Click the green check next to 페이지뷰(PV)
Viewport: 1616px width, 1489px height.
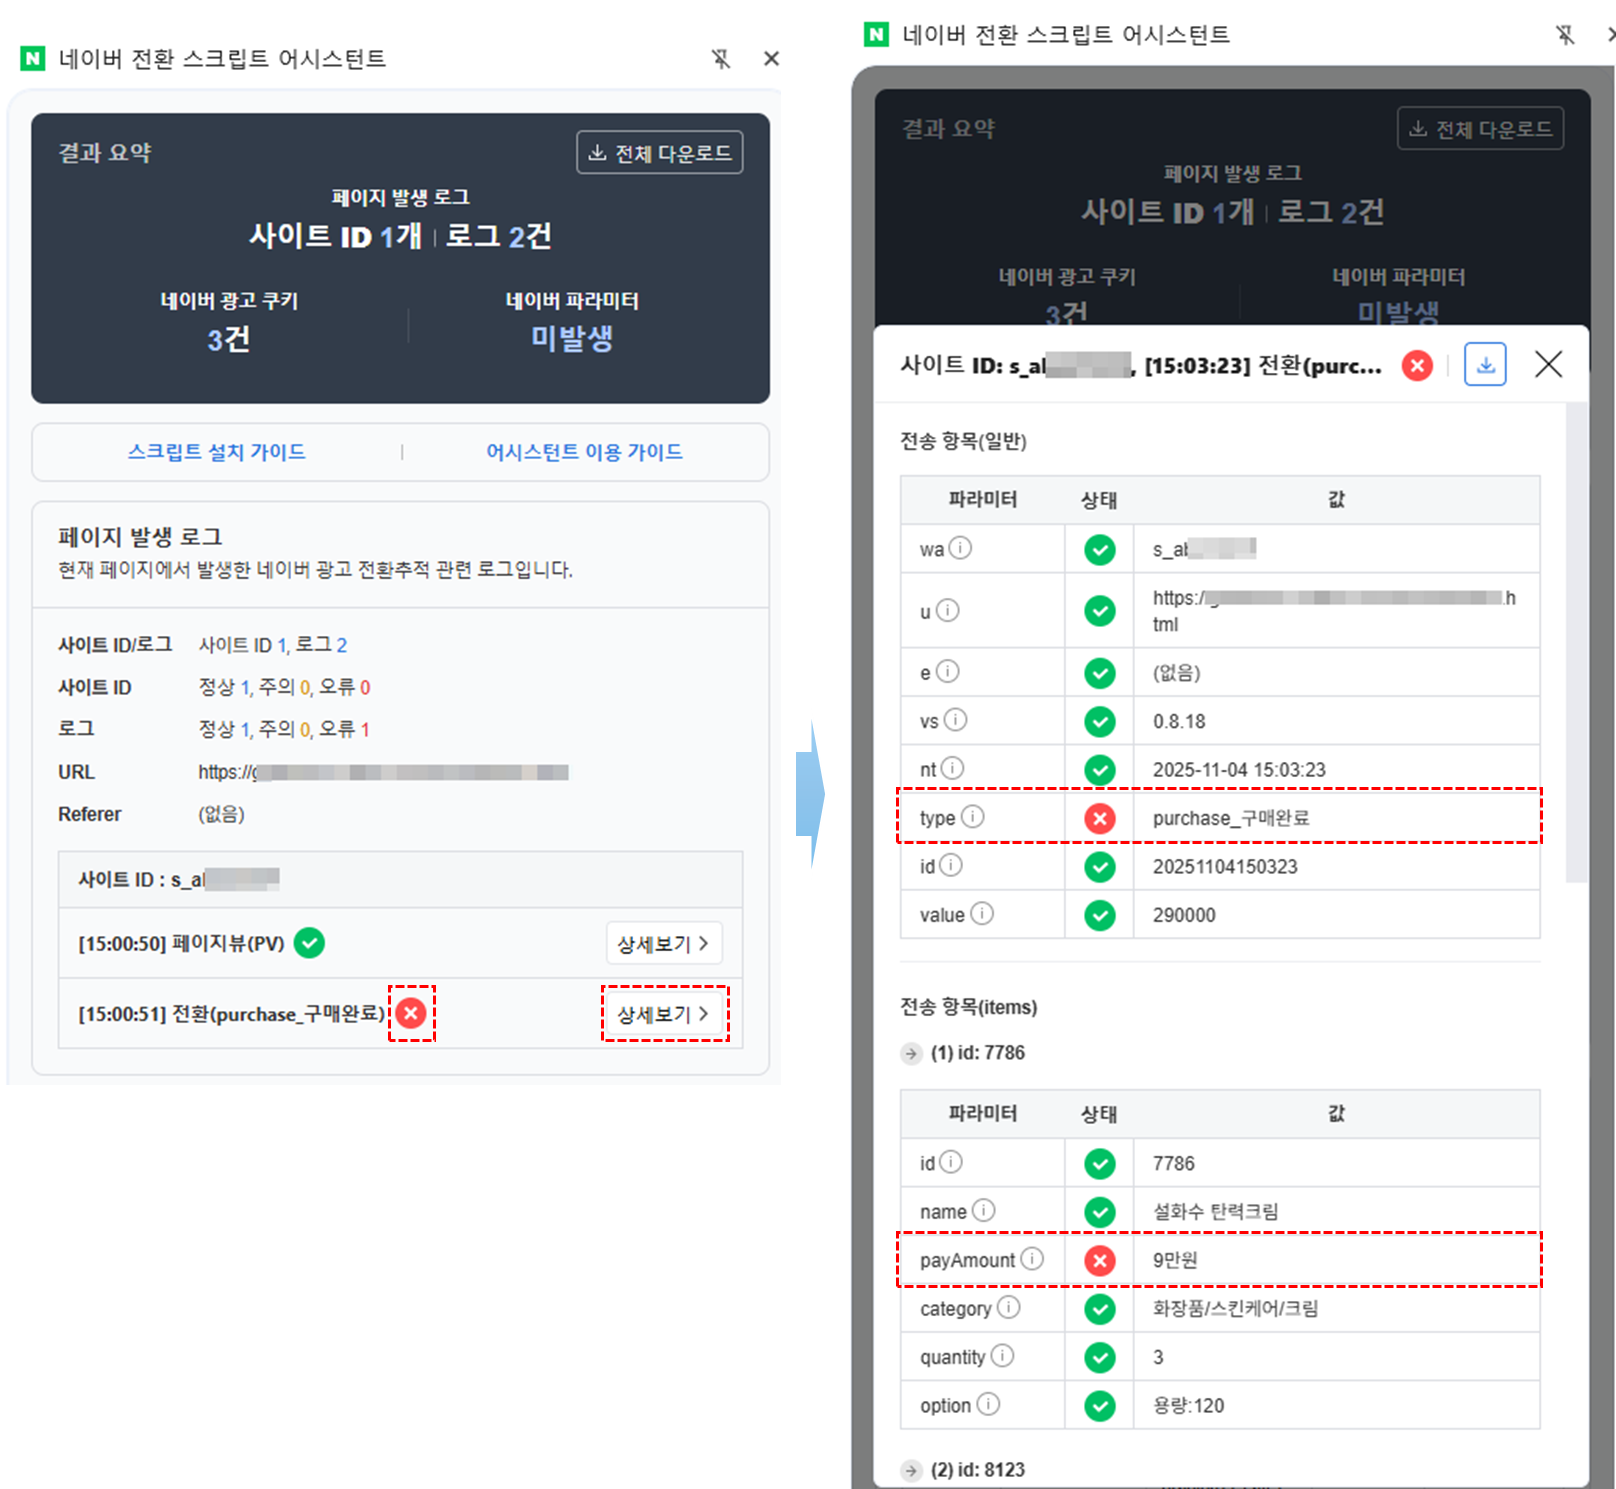click(x=309, y=943)
